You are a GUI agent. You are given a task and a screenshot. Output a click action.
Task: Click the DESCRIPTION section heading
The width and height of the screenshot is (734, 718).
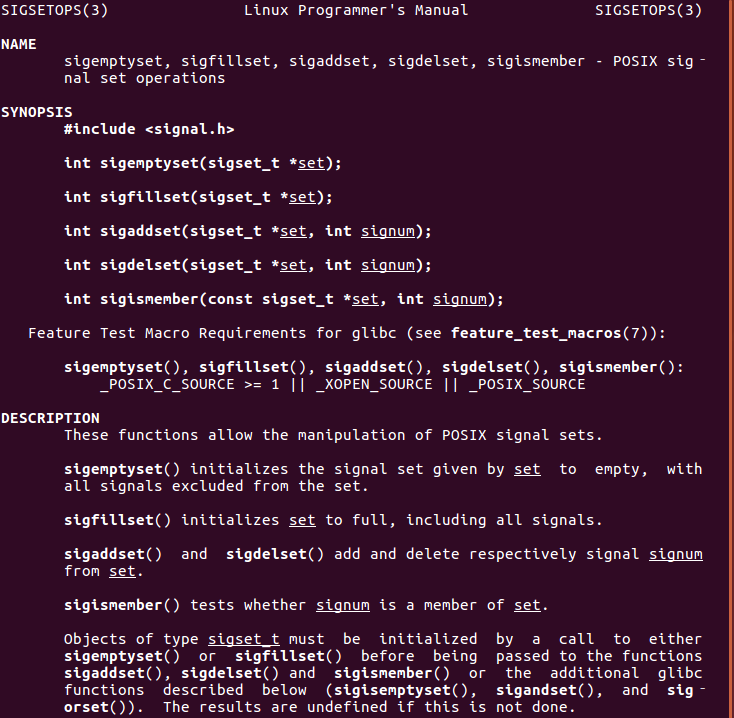(x=50, y=418)
